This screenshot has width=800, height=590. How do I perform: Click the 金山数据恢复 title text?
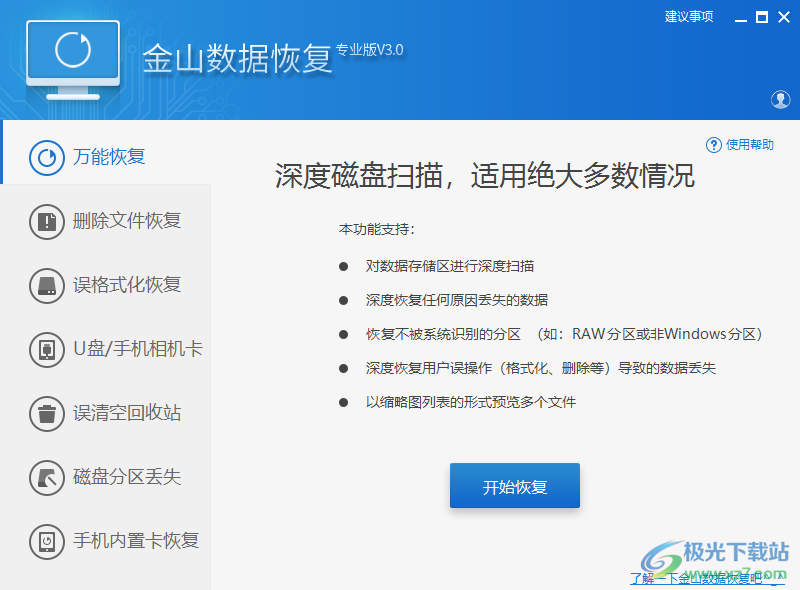coord(237,59)
